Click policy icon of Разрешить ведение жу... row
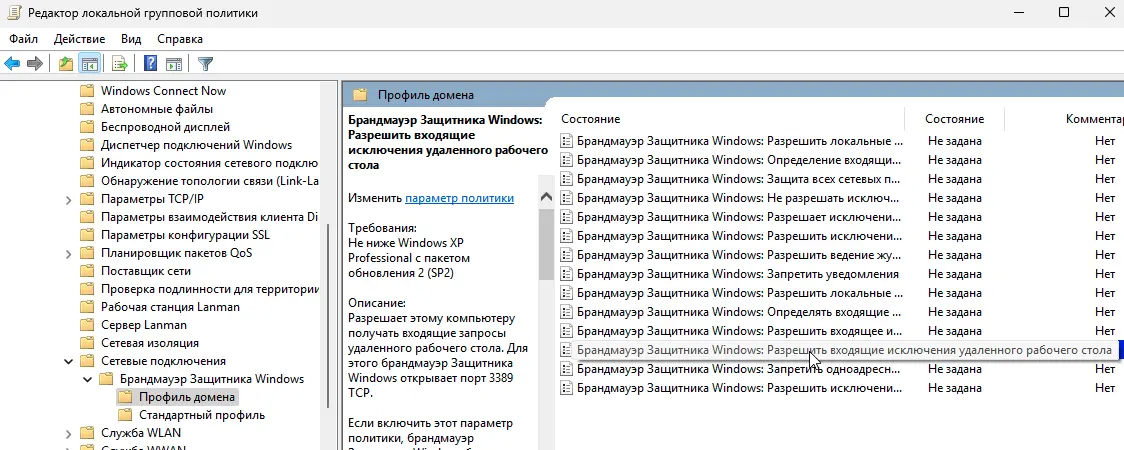 [566, 255]
